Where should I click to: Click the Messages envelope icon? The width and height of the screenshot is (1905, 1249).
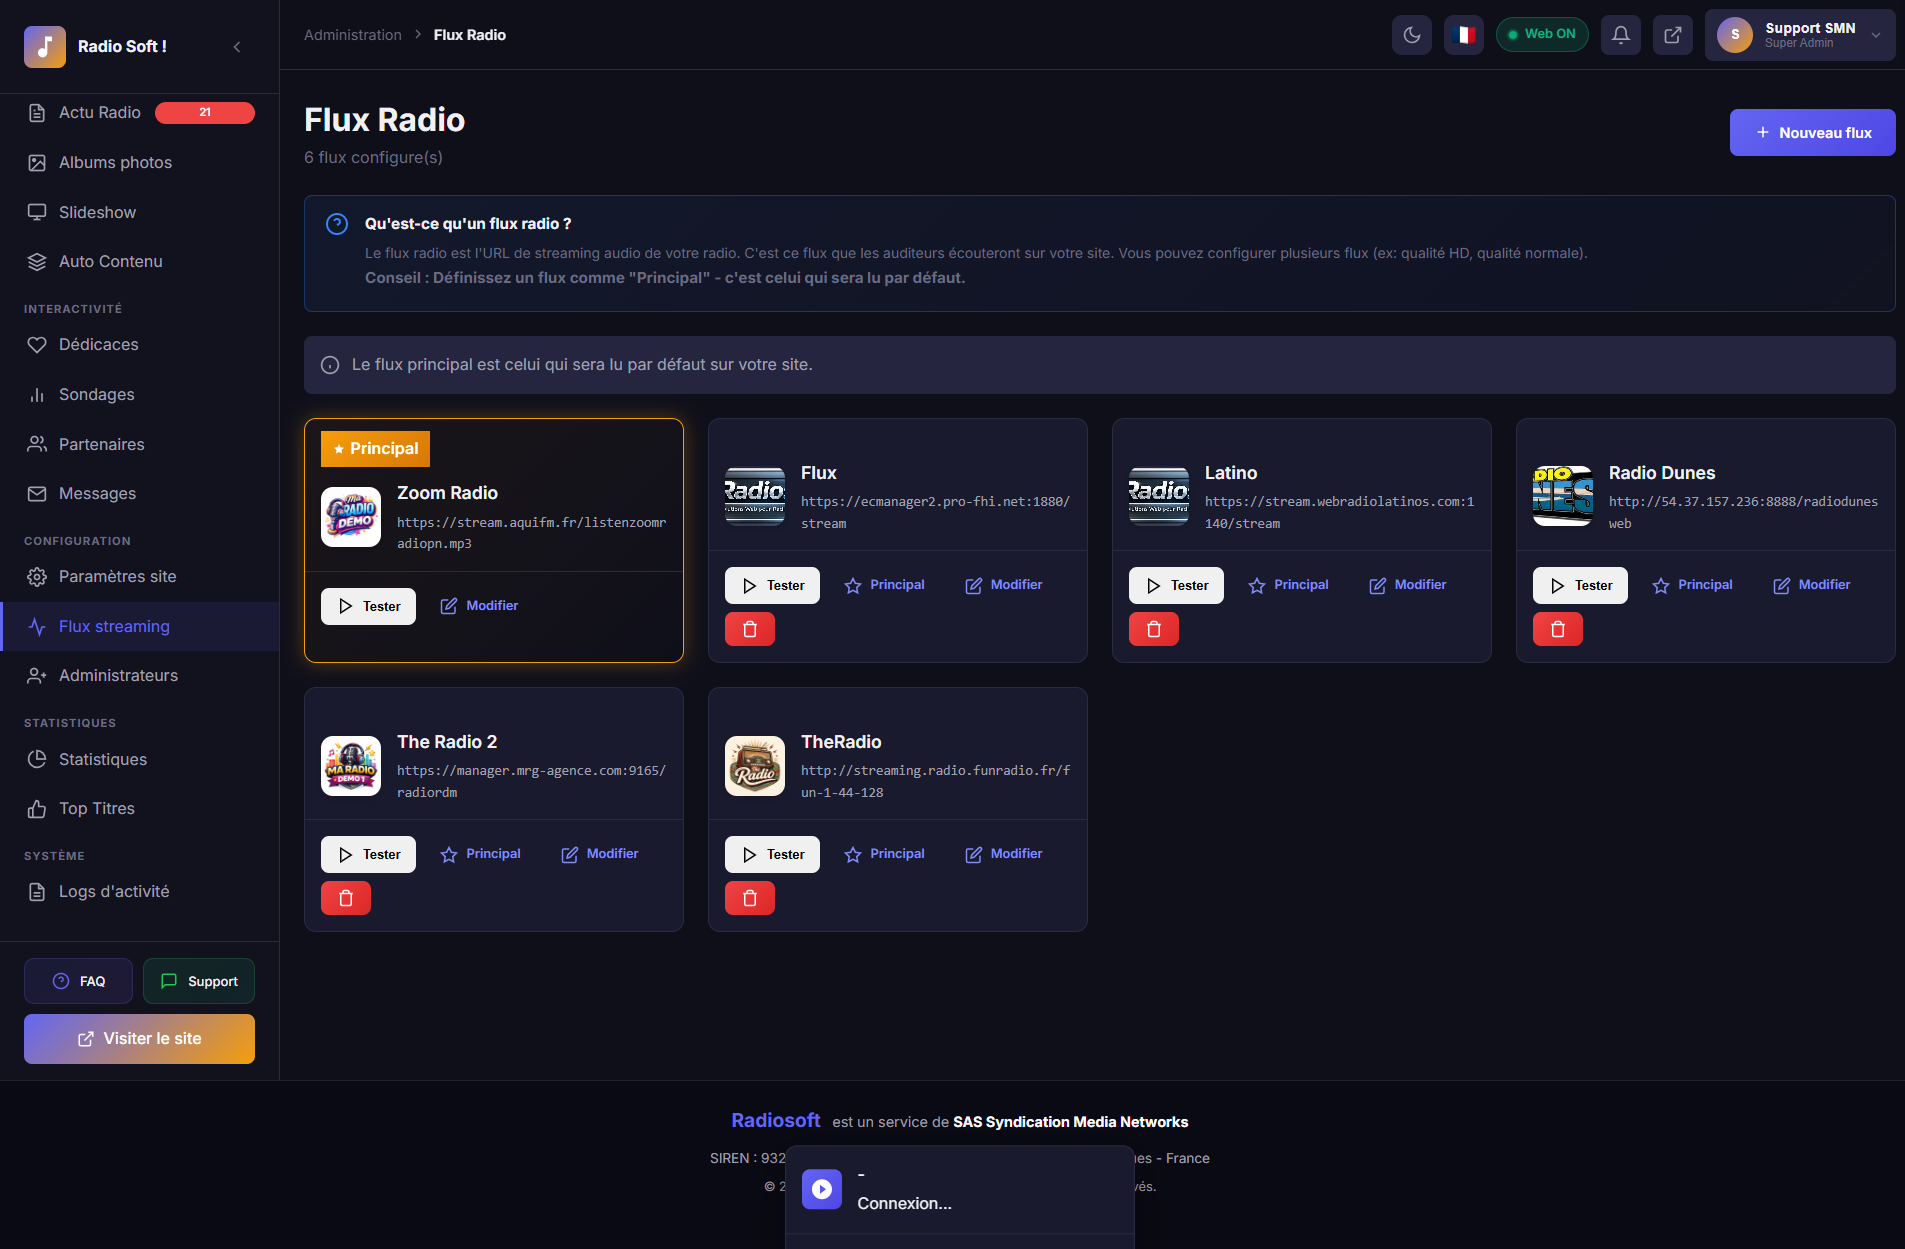tap(37, 493)
